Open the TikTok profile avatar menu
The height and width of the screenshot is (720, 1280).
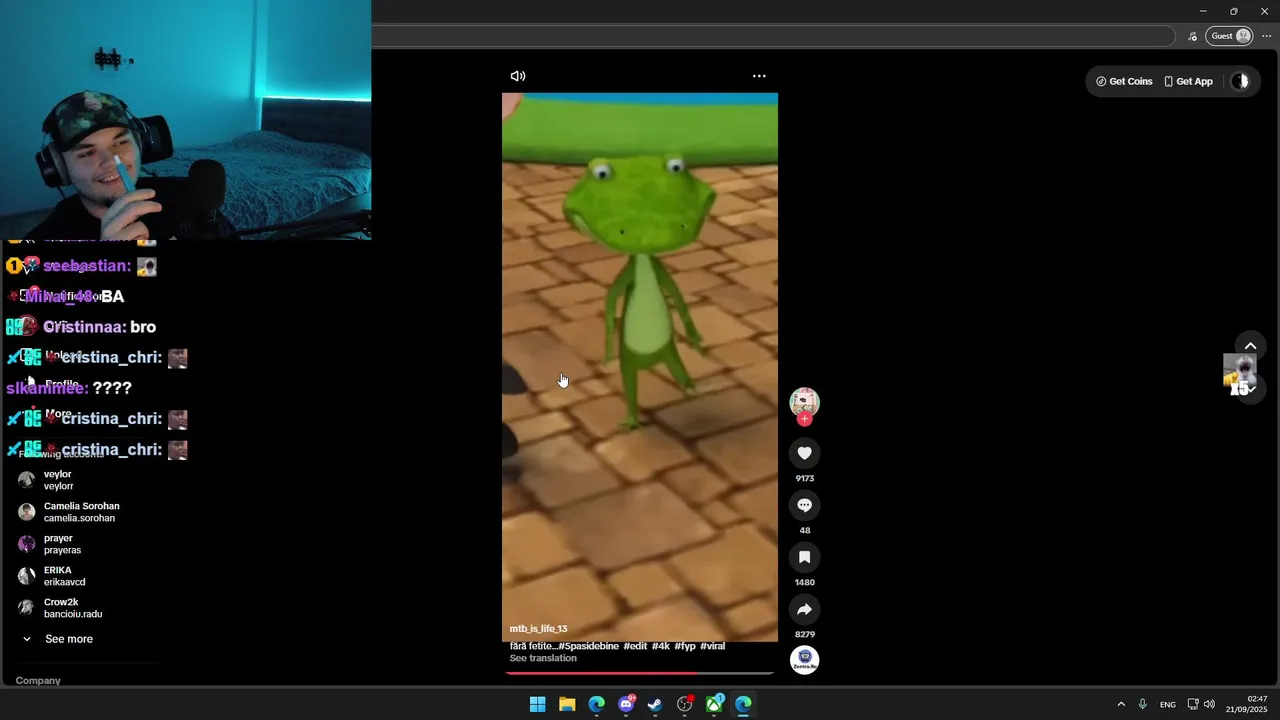coord(1240,81)
